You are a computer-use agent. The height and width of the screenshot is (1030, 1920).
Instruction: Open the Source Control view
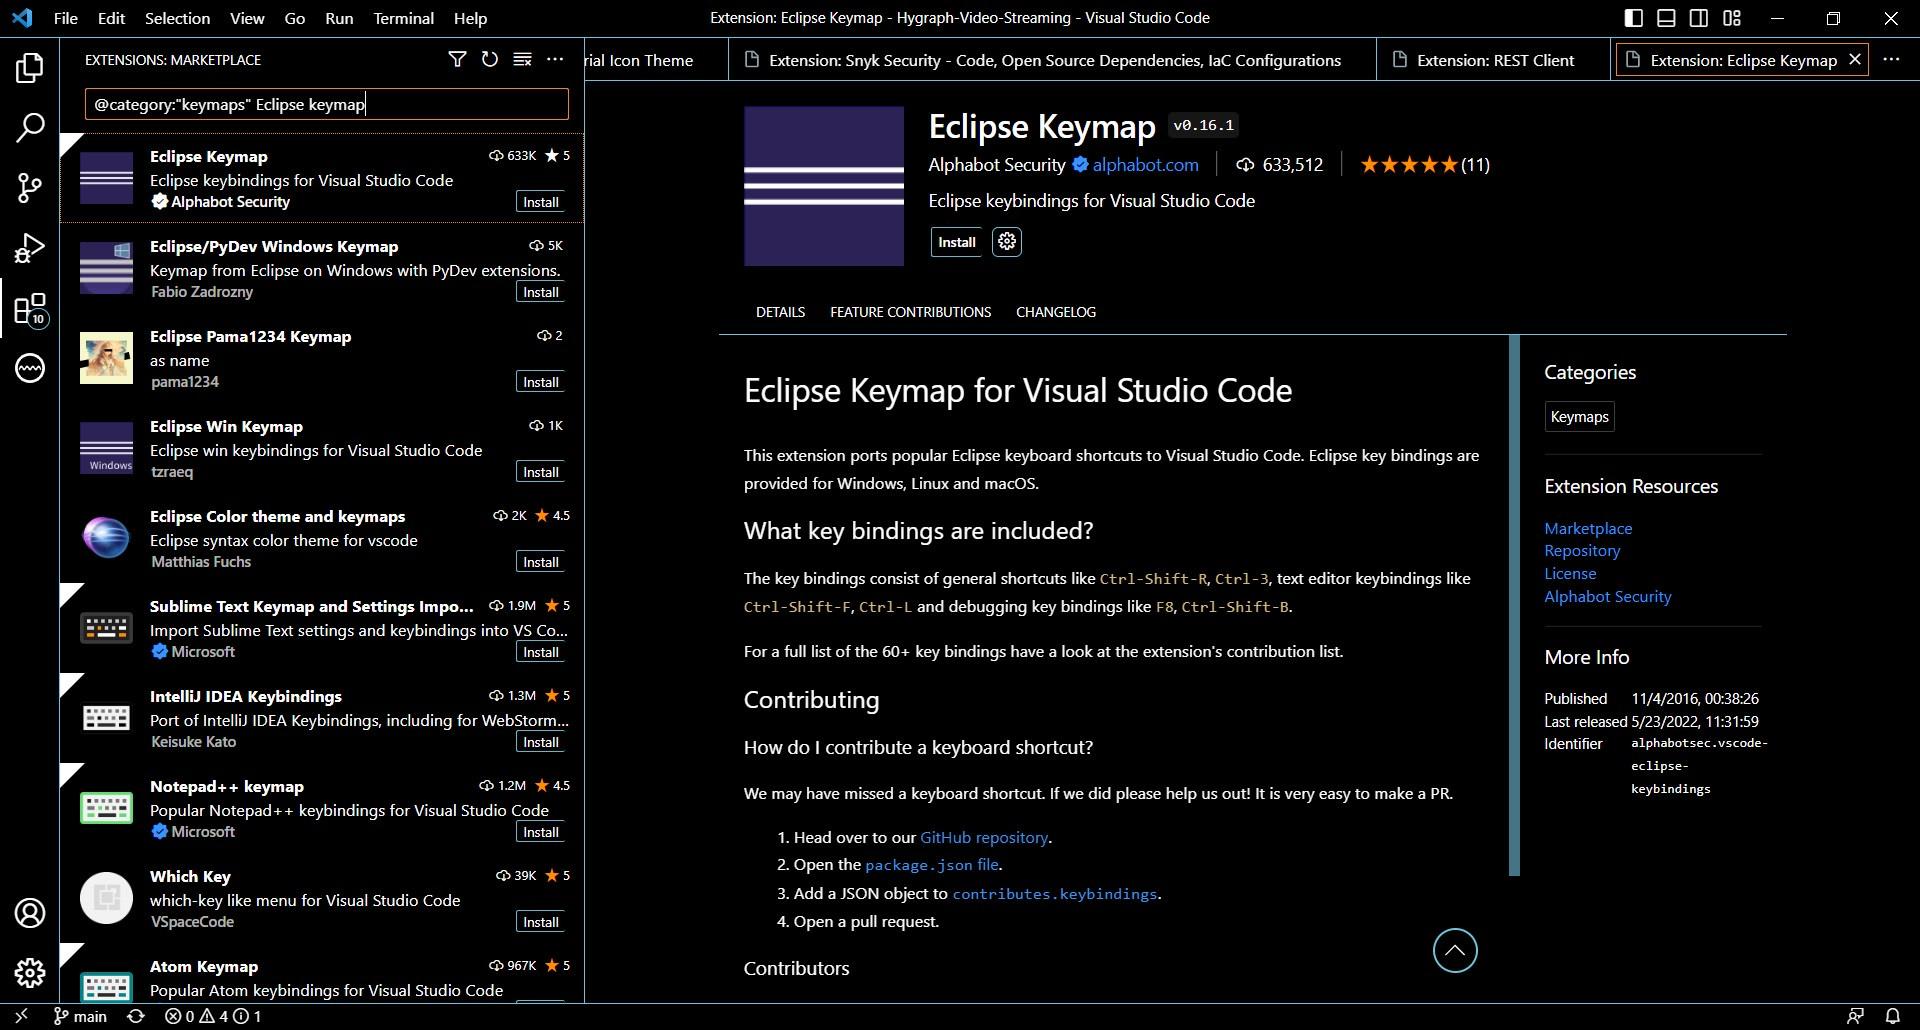click(30, 187)
